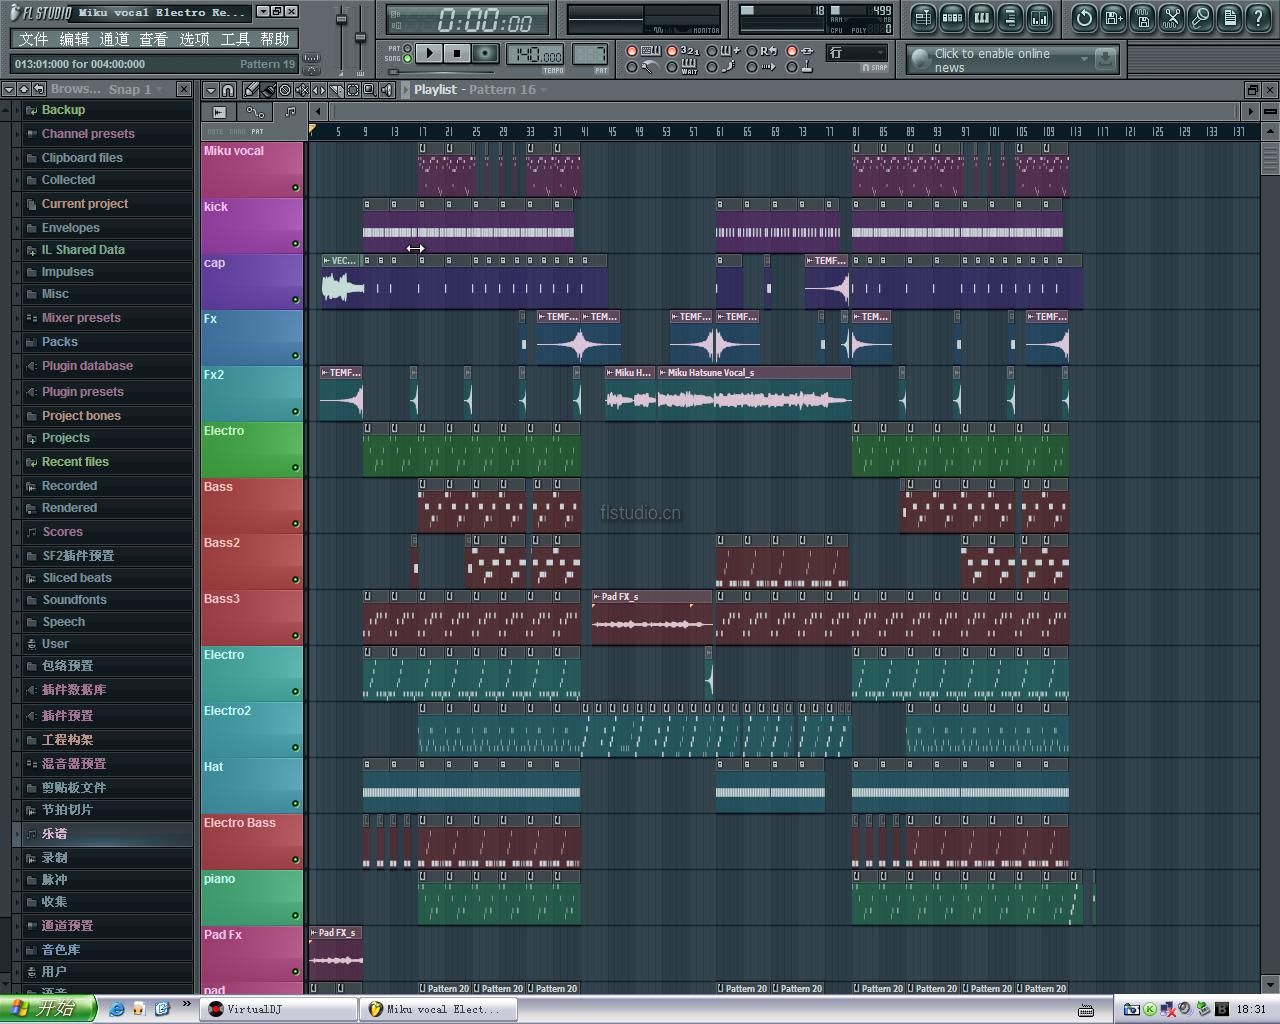Open the 通道 menu

coord(114,39)
